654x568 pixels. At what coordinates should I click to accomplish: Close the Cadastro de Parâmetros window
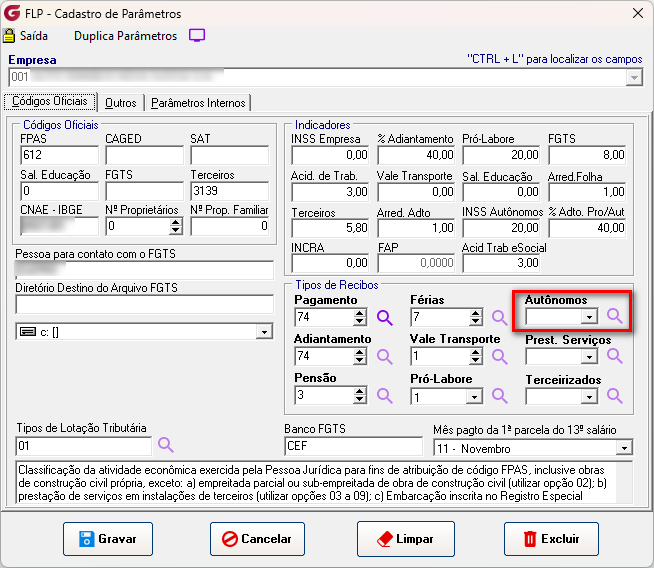(638, 13)
